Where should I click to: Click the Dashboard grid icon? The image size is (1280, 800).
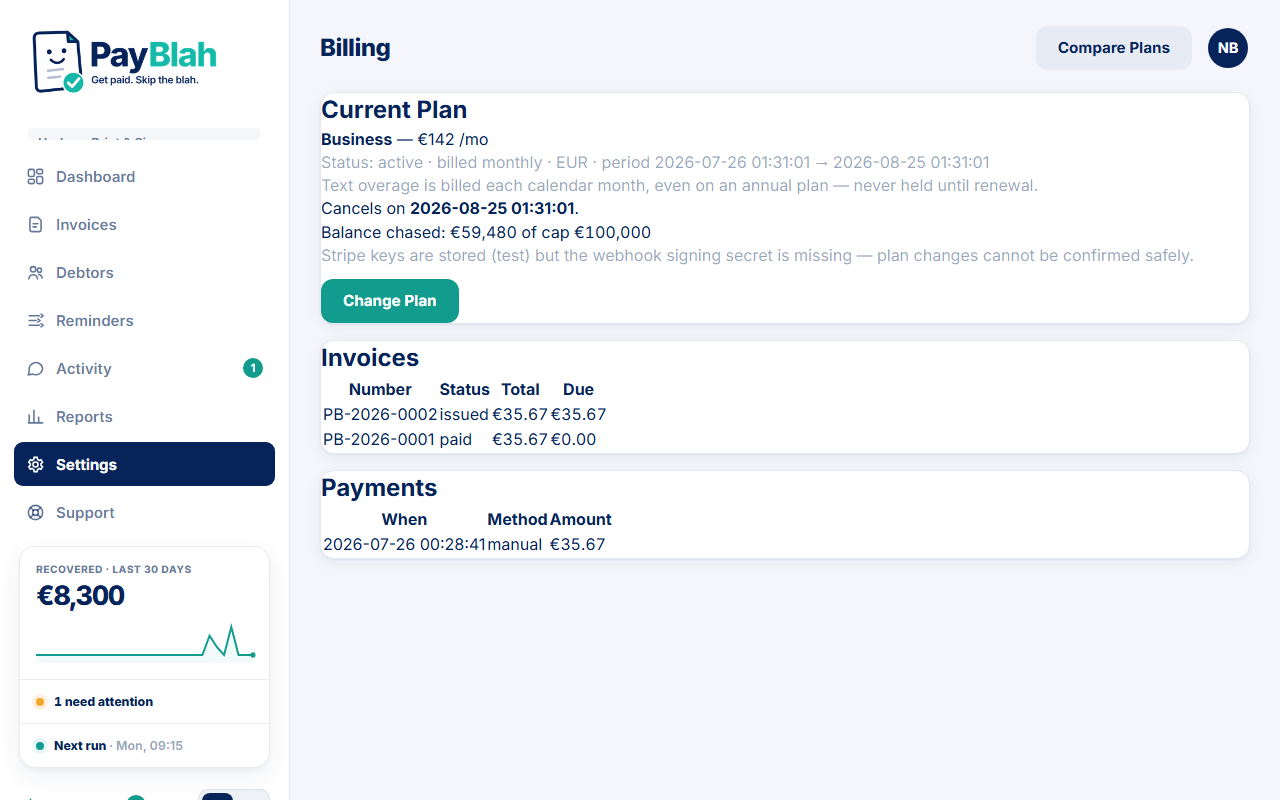(36, 177)
